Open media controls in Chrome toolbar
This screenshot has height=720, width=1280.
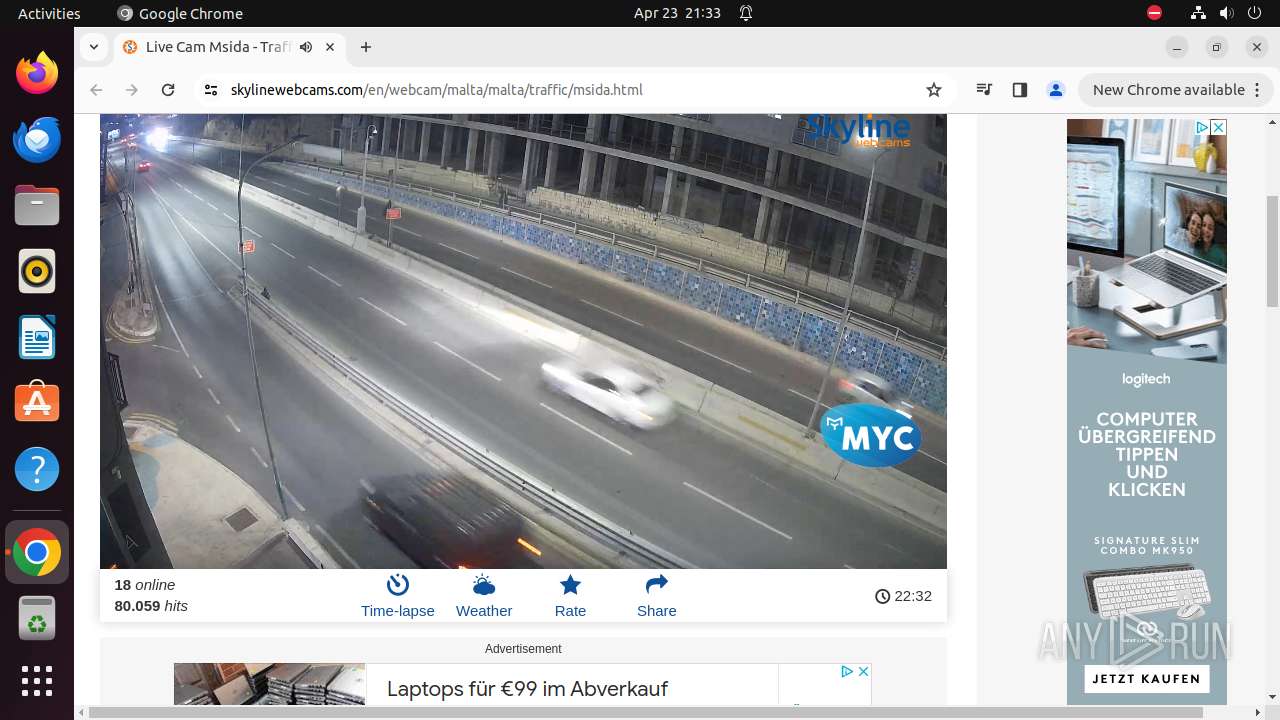click(x=984, y=90)
